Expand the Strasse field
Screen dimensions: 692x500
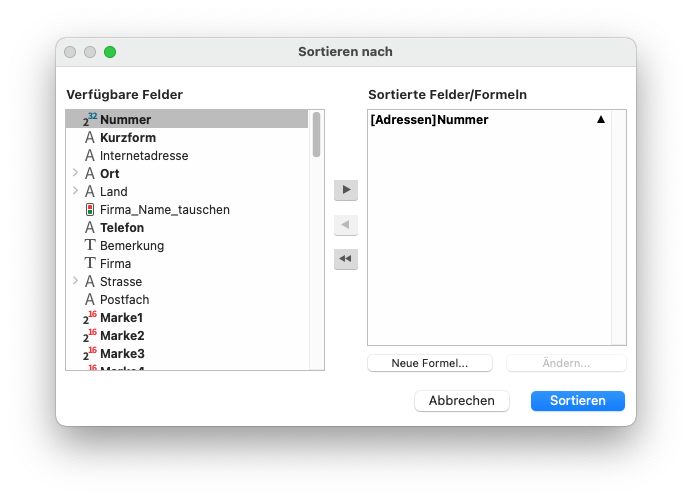click(x=75, y=282)
